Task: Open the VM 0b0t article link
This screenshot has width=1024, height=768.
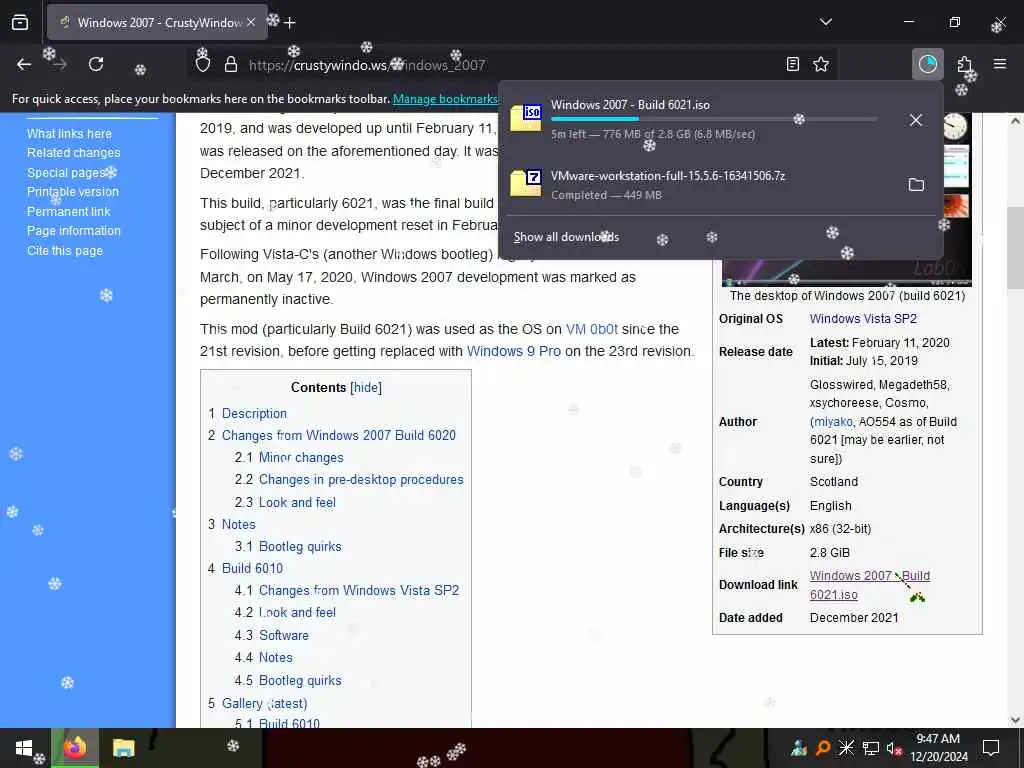Action: point(592,329)
